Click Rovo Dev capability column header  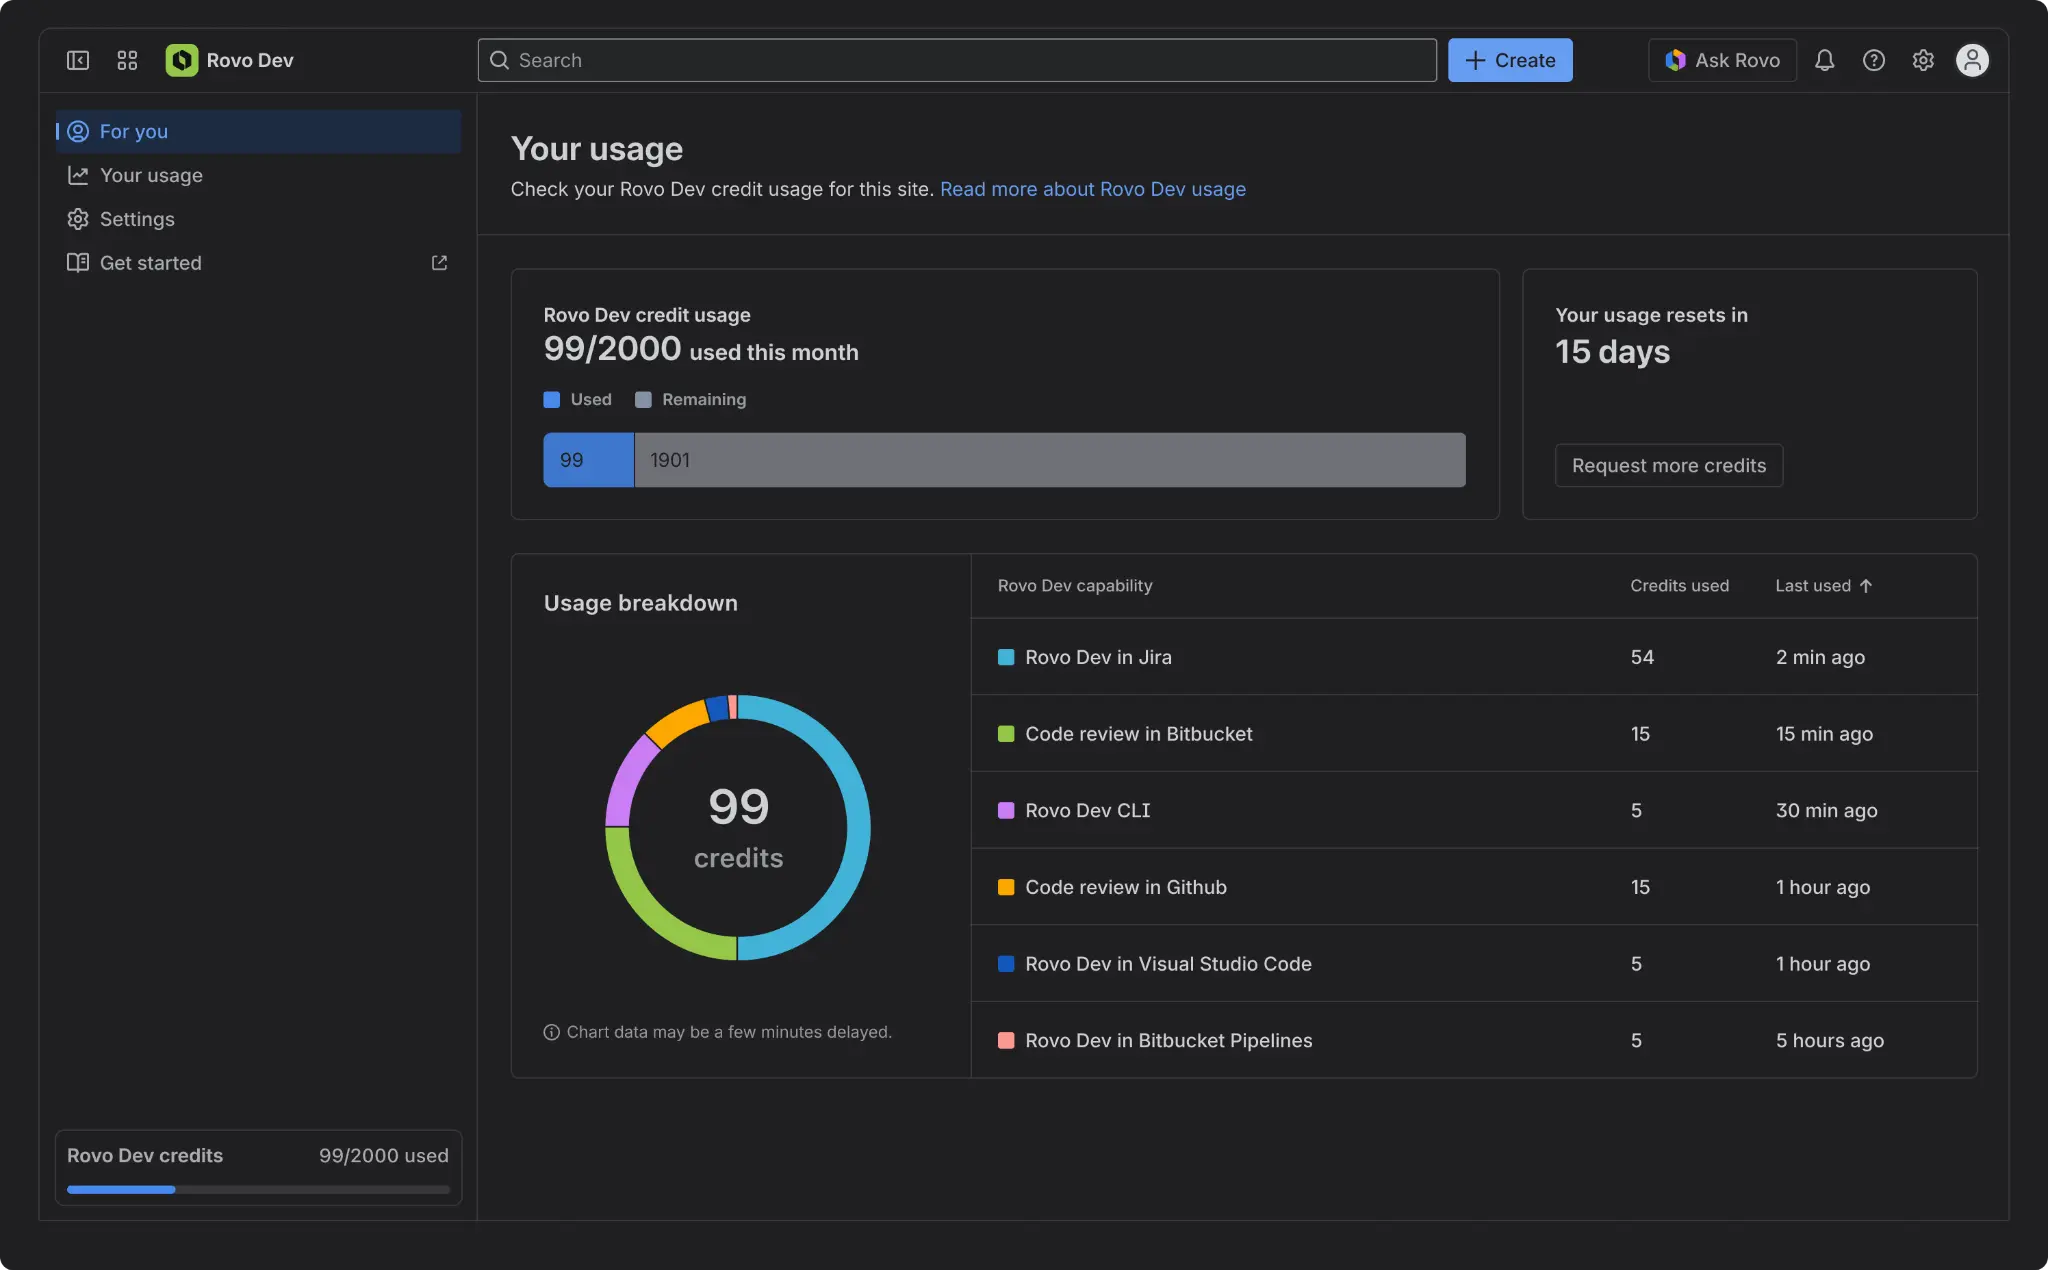coord(1074,586)
